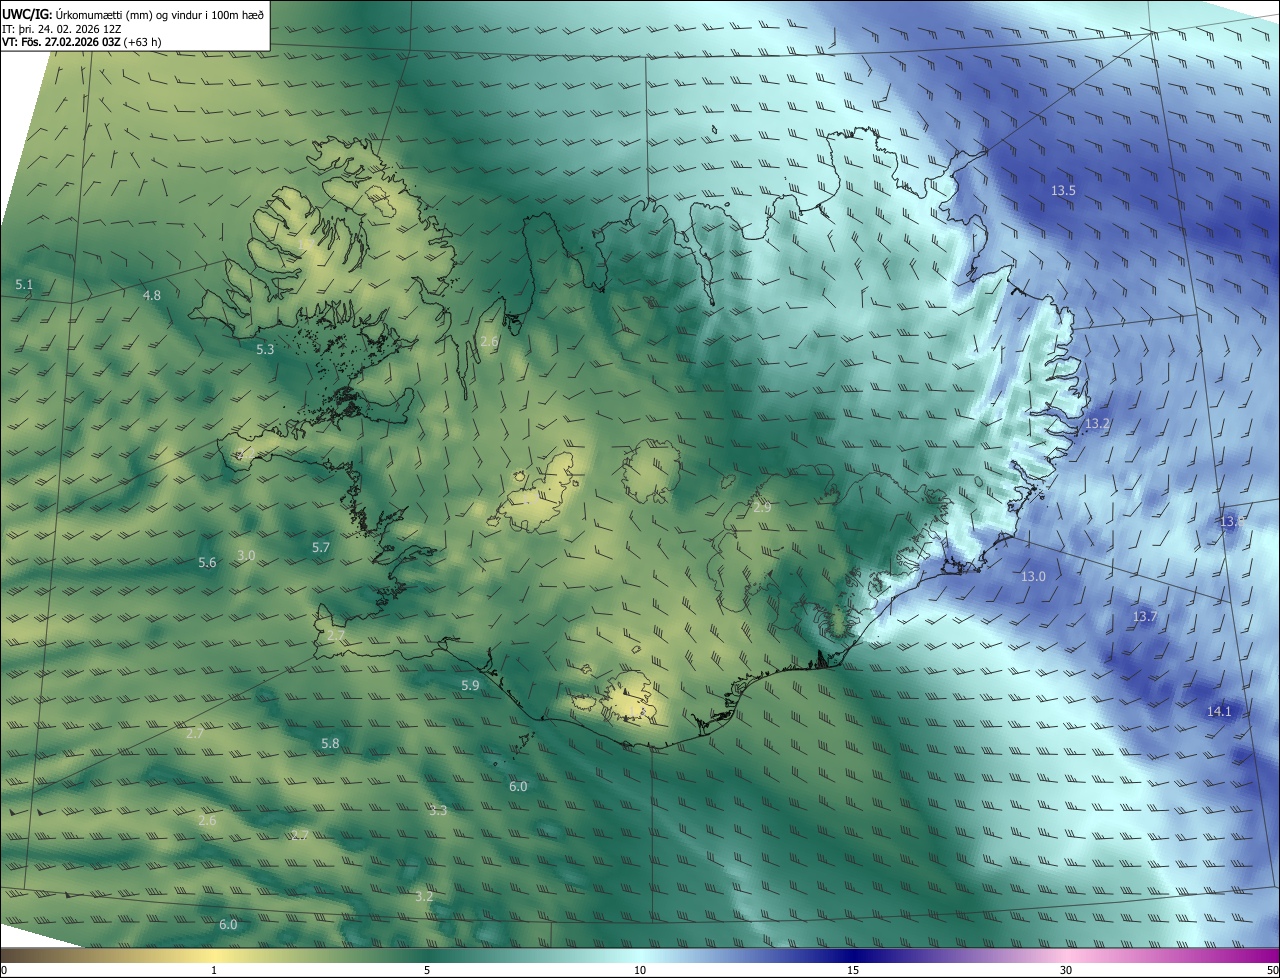Click the 10 tick on the color scale

pyautogui.click(x=640, y=970)
